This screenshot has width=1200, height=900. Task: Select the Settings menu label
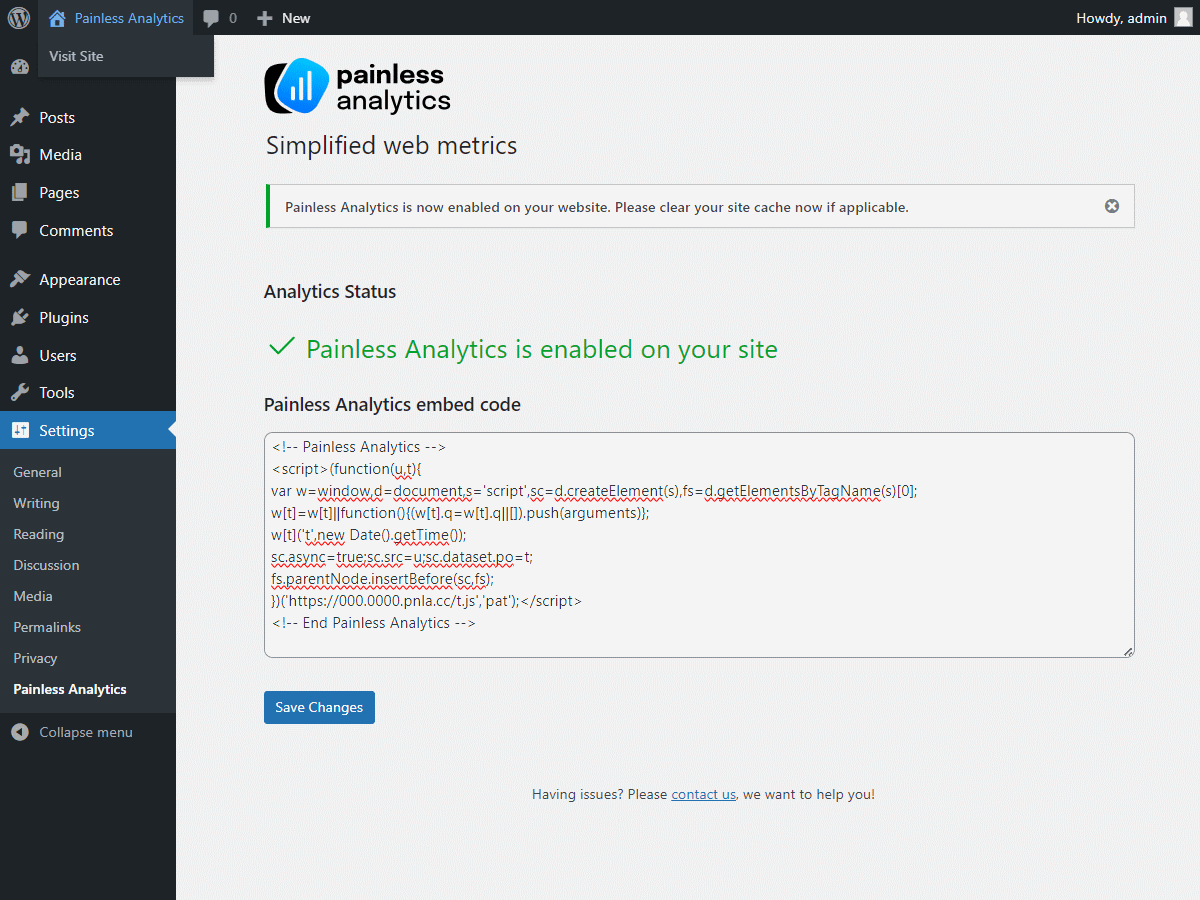coord(67,430)
